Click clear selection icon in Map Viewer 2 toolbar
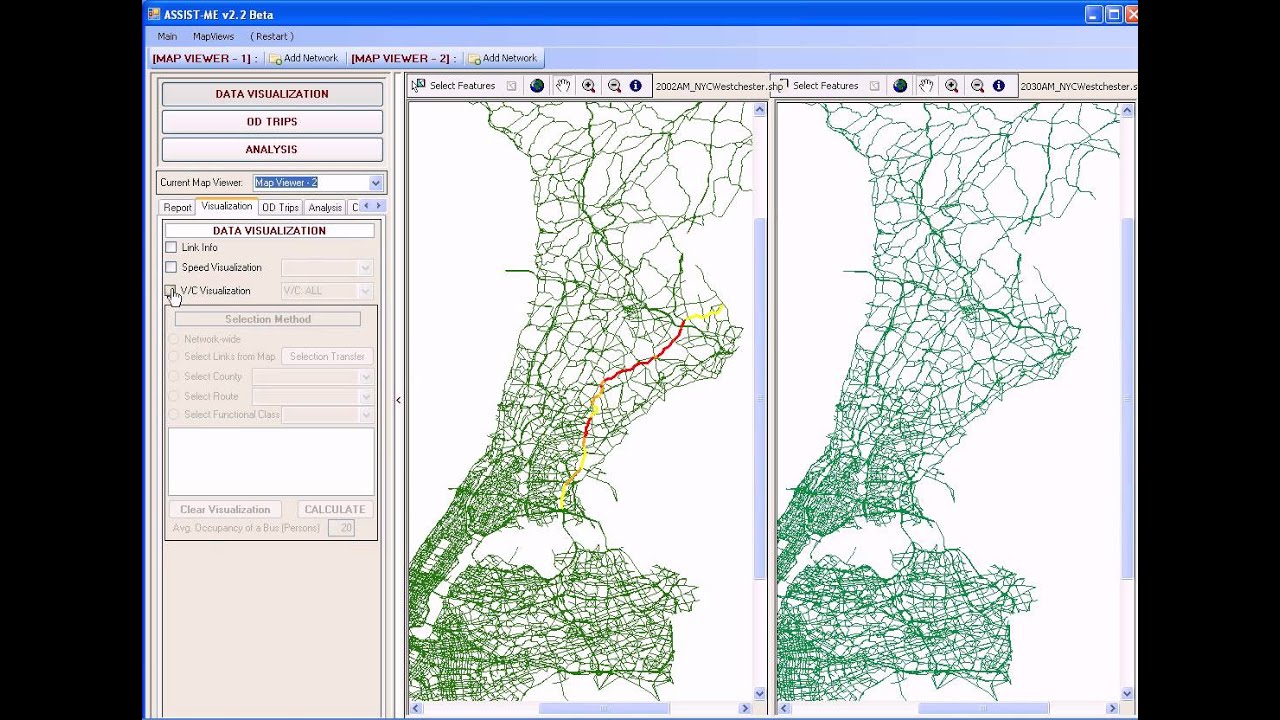The width and height of the screenshot is (1280, 720). click(874, 86)
